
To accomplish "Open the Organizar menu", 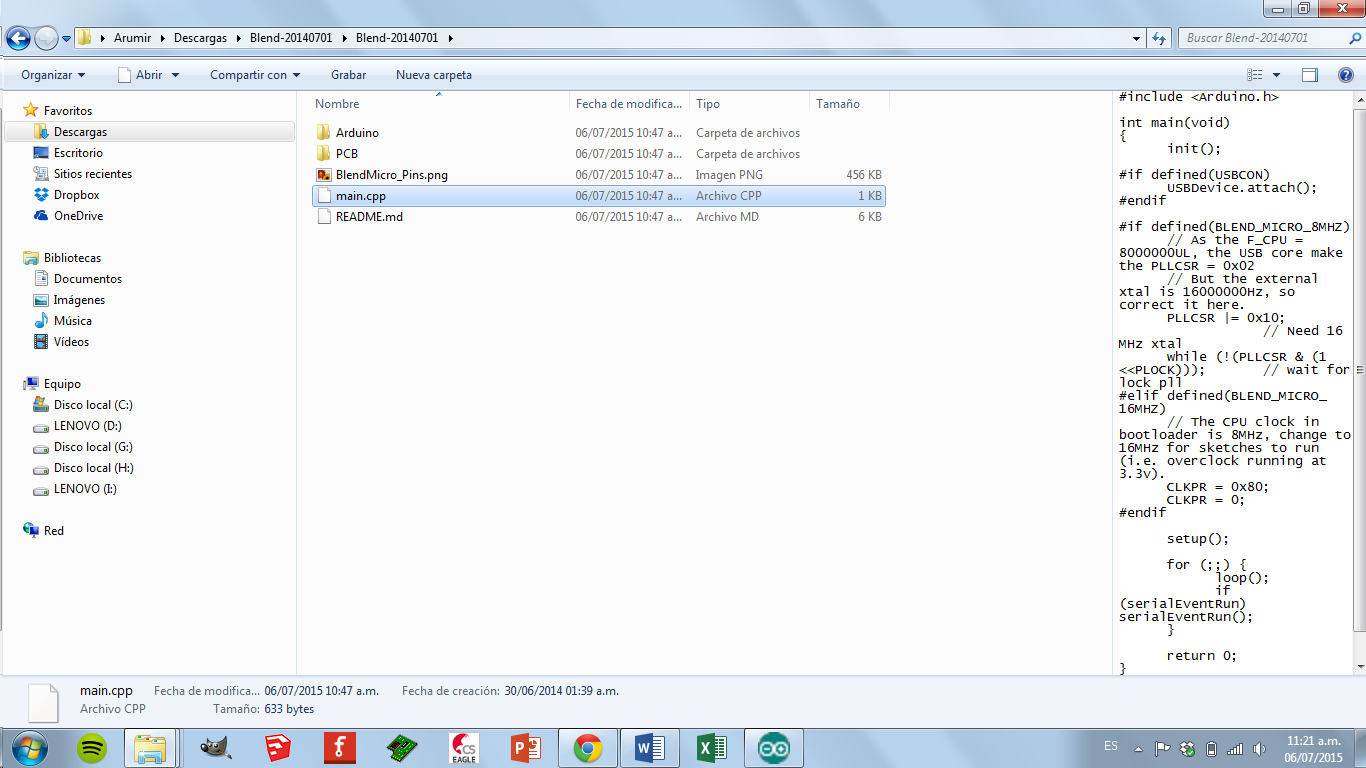I will click(x=53, y=75).
